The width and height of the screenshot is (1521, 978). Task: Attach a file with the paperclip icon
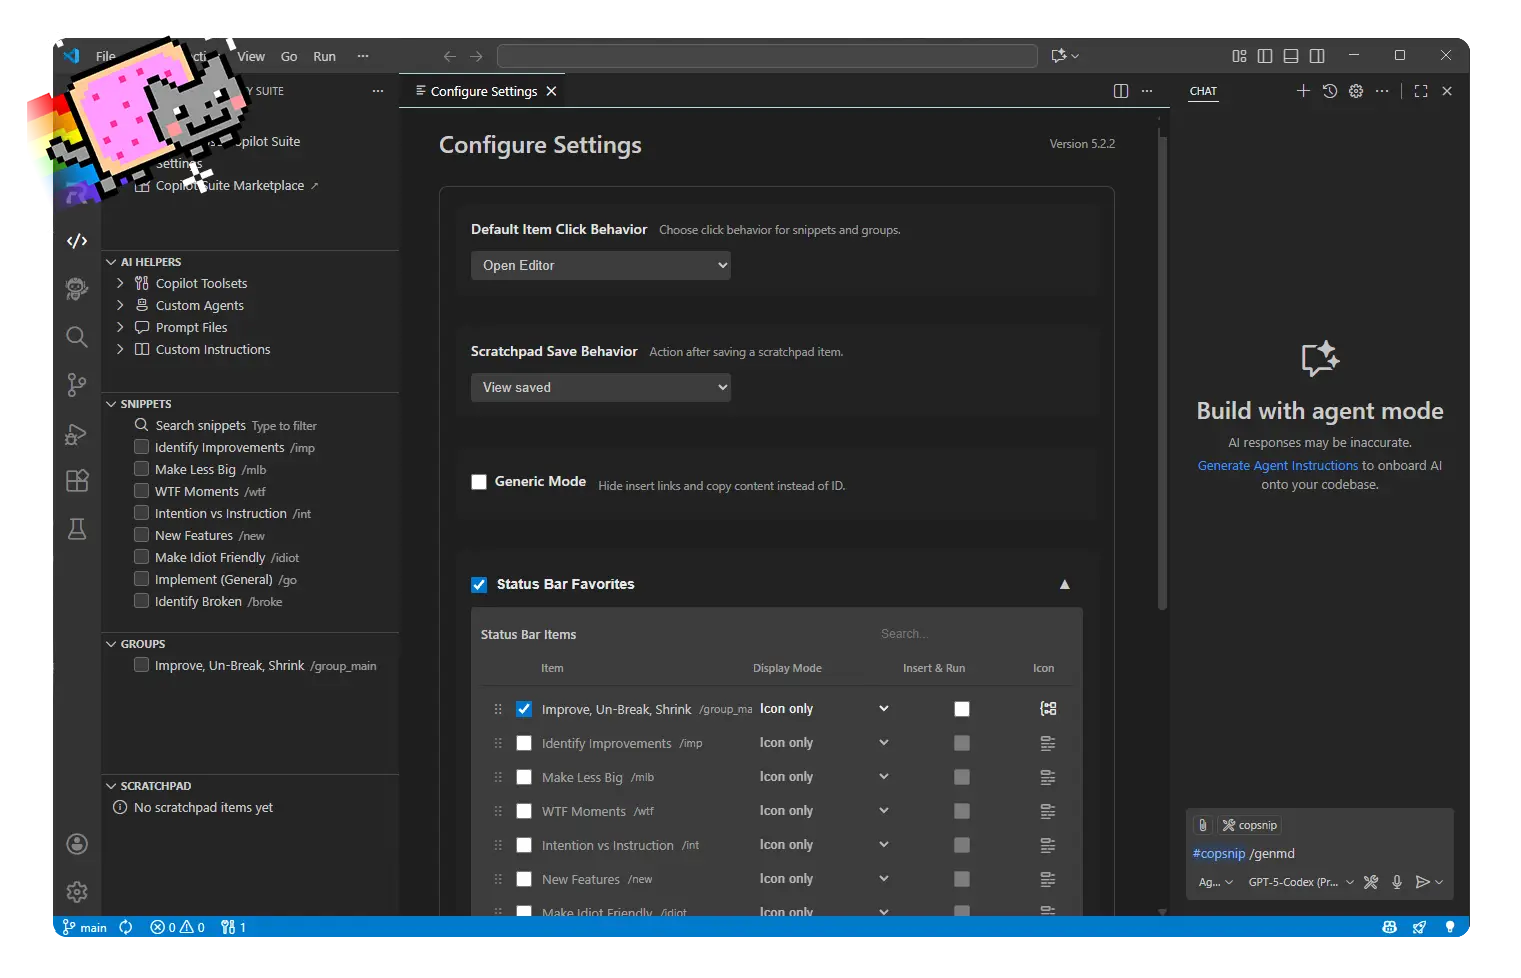1202,824
